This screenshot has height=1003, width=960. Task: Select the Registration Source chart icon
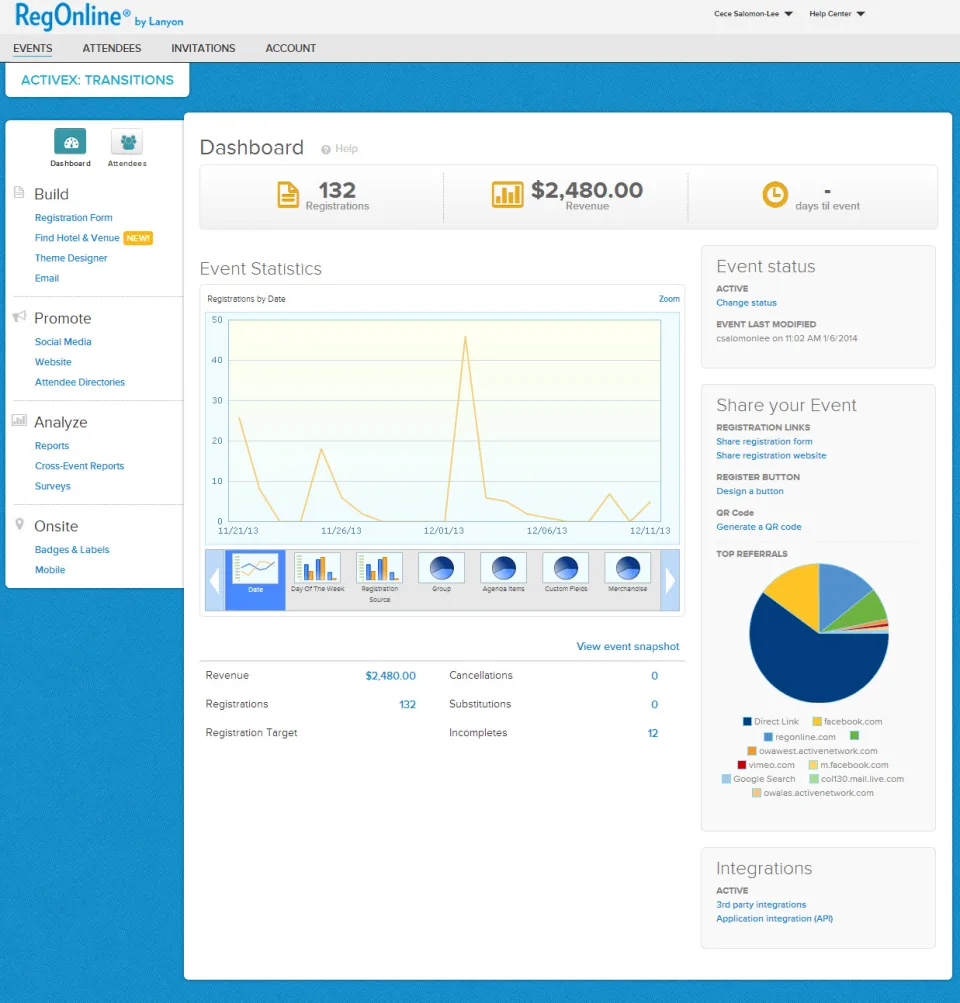379,568
